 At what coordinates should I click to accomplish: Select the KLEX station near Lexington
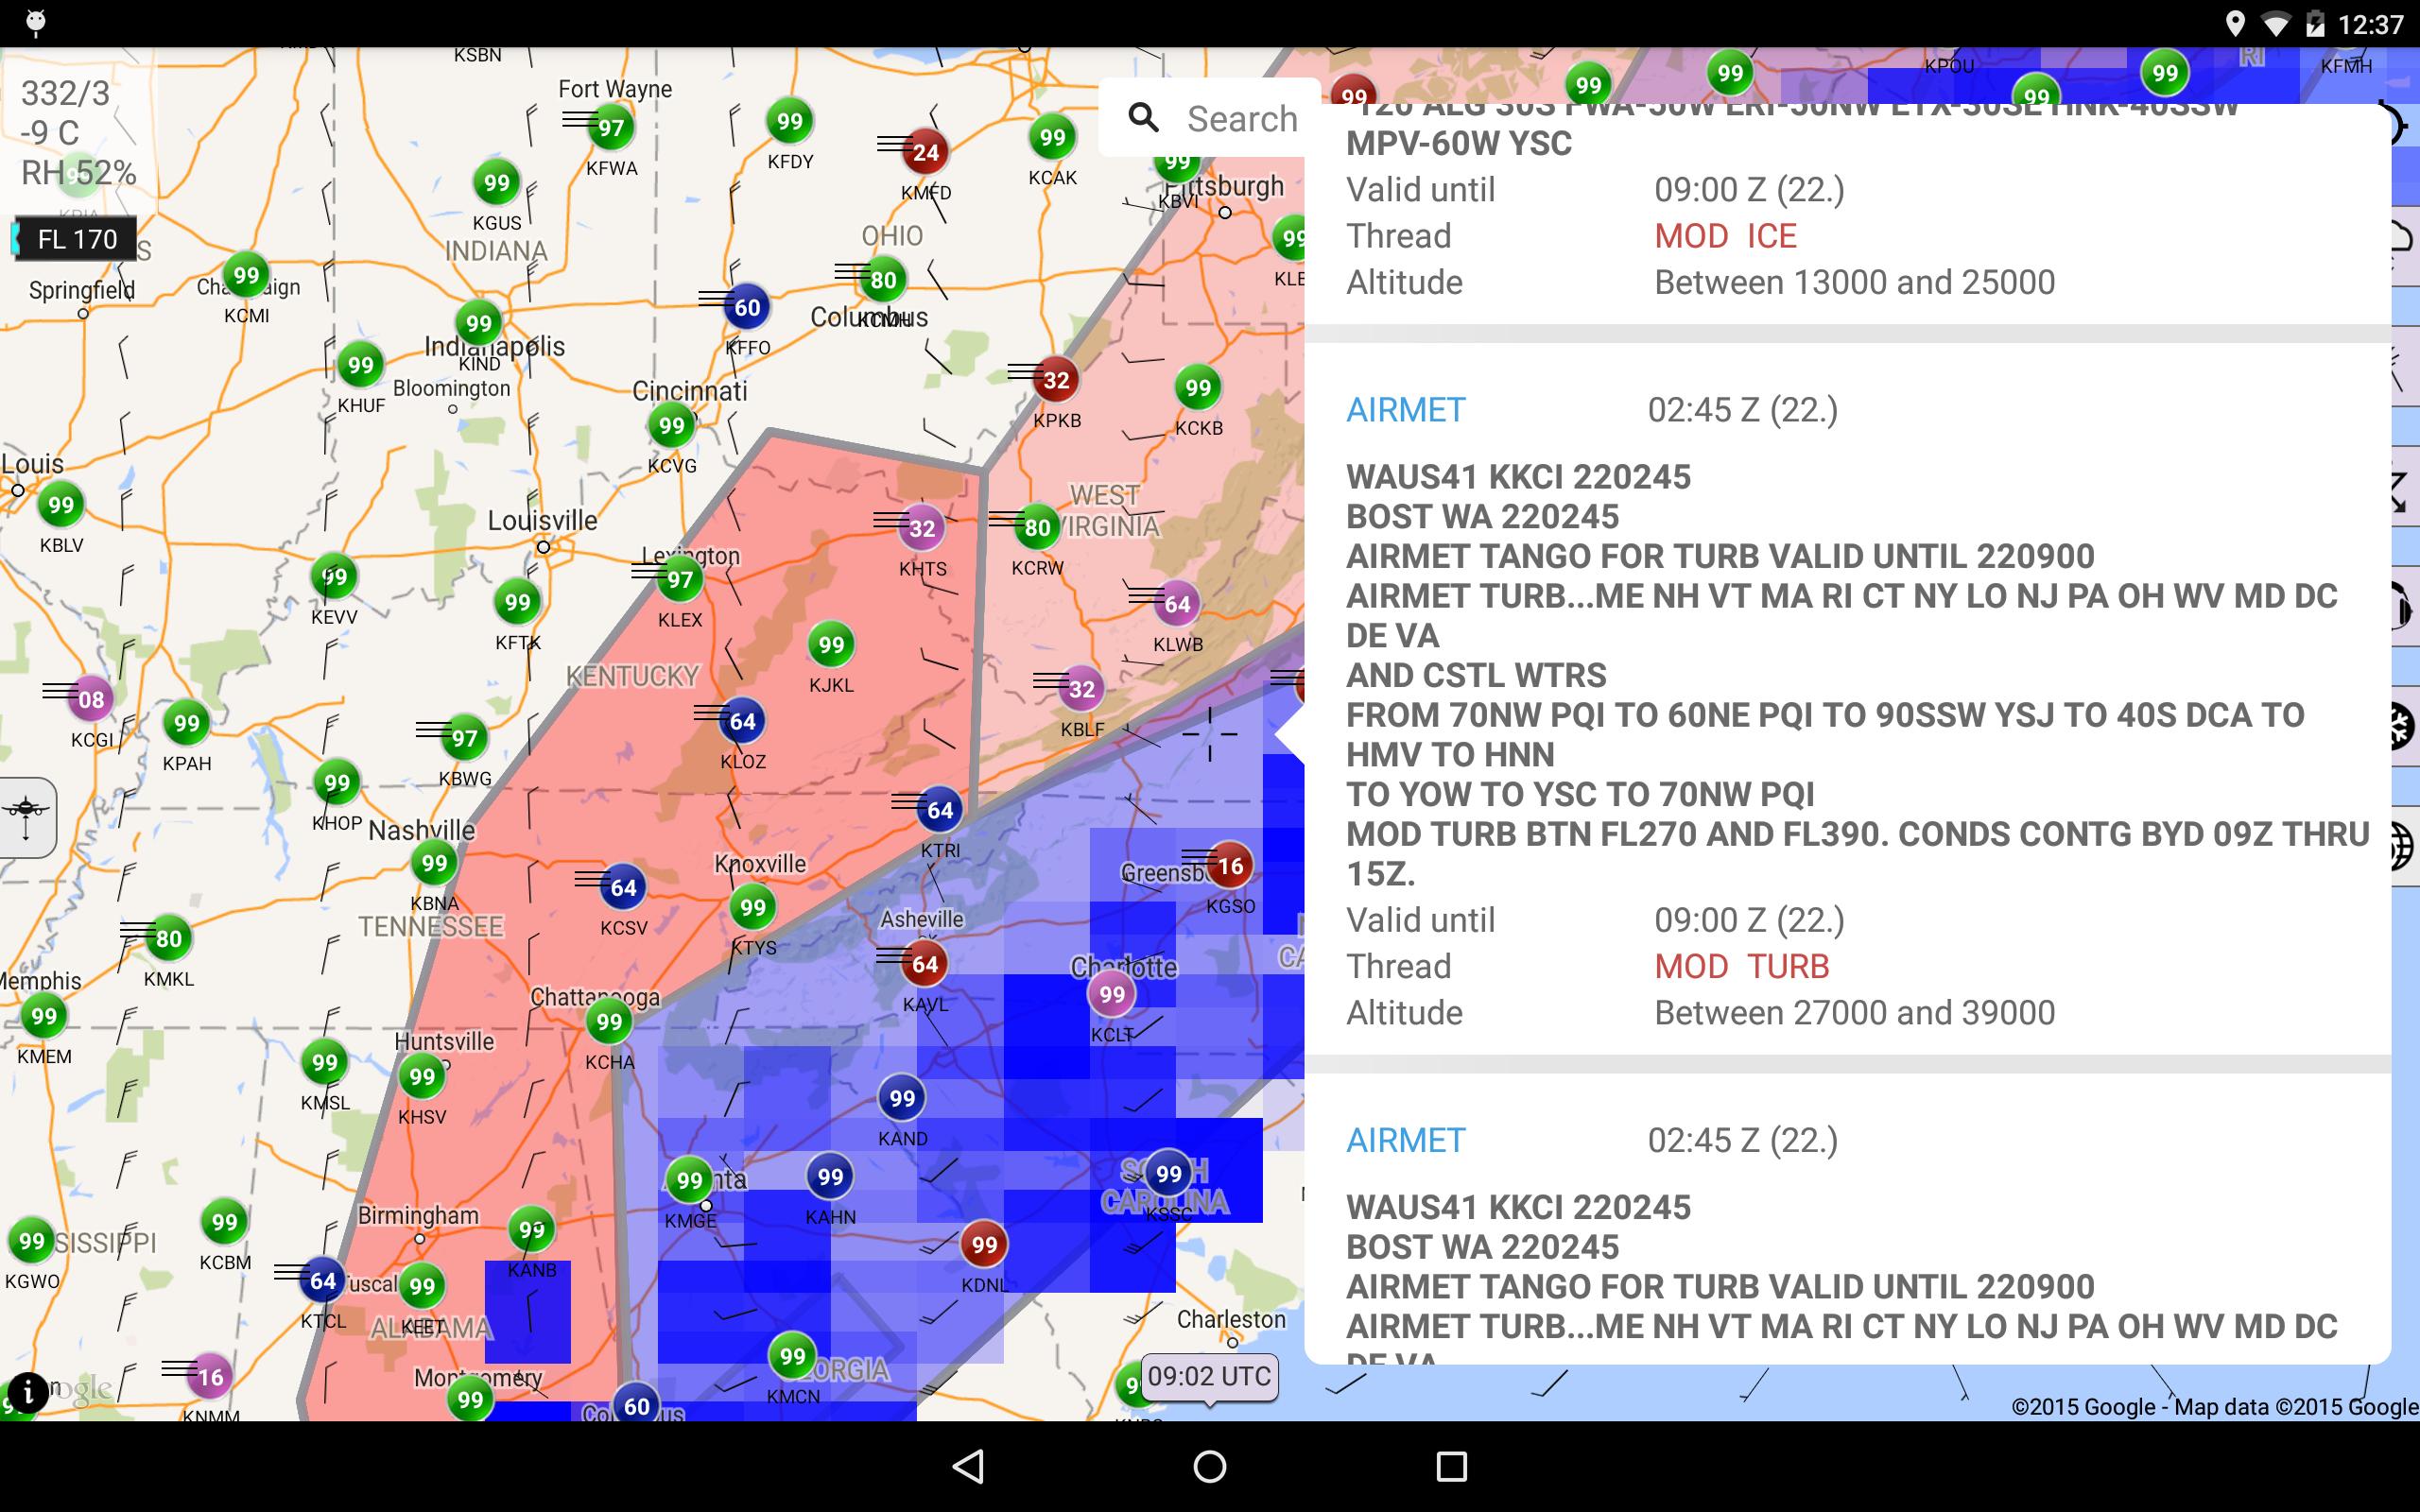click(680, 580)
